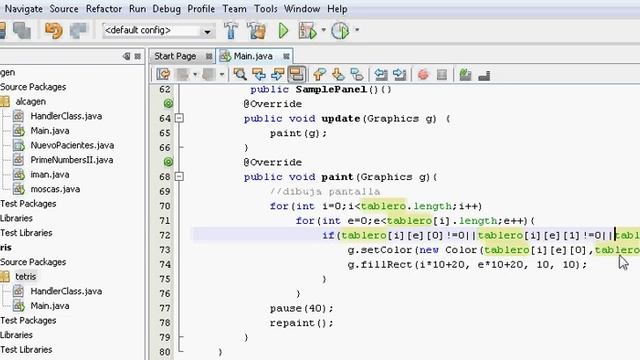Click the Profile Project icon
This screenshot has width=640, height=360.
point(340,31)
